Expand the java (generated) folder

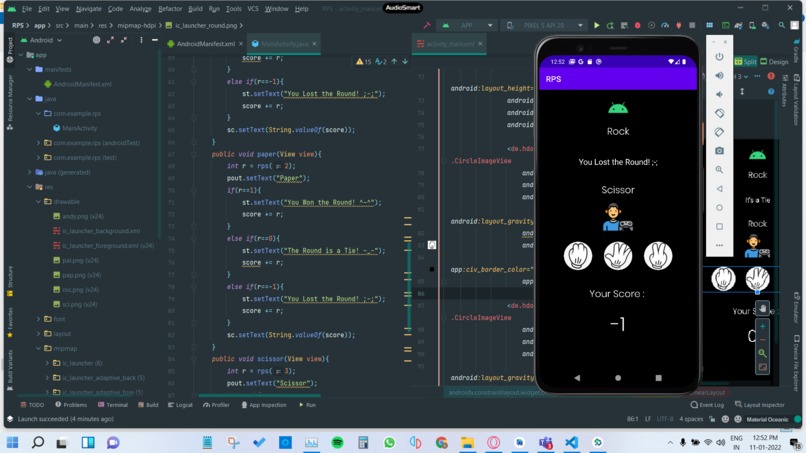click(x=30, y=172)
